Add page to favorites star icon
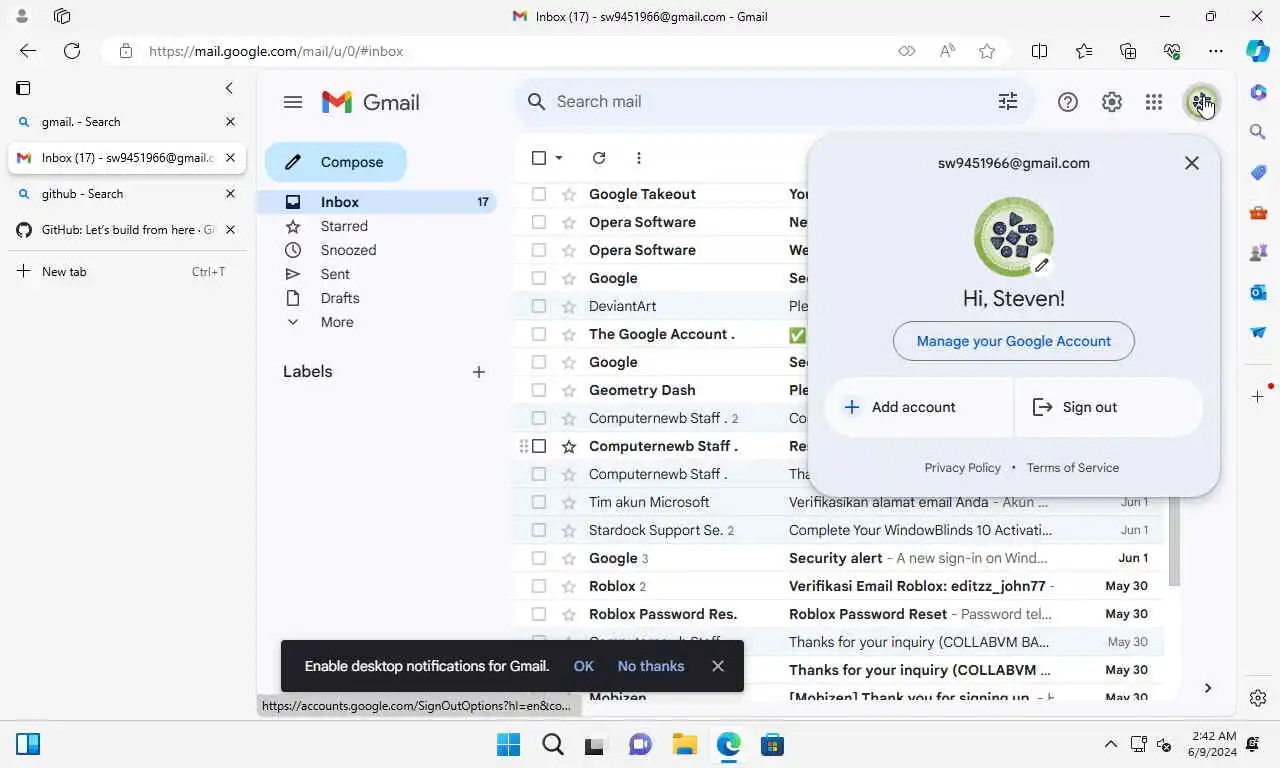The image size is (1280, 768). click(987, 51)
